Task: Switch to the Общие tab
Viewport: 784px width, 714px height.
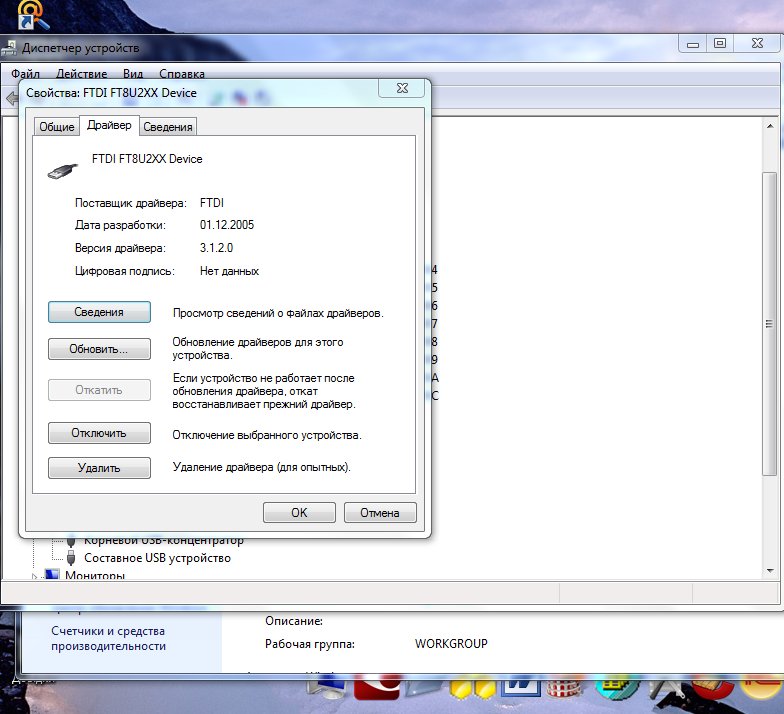Action: tap(56, 127)
